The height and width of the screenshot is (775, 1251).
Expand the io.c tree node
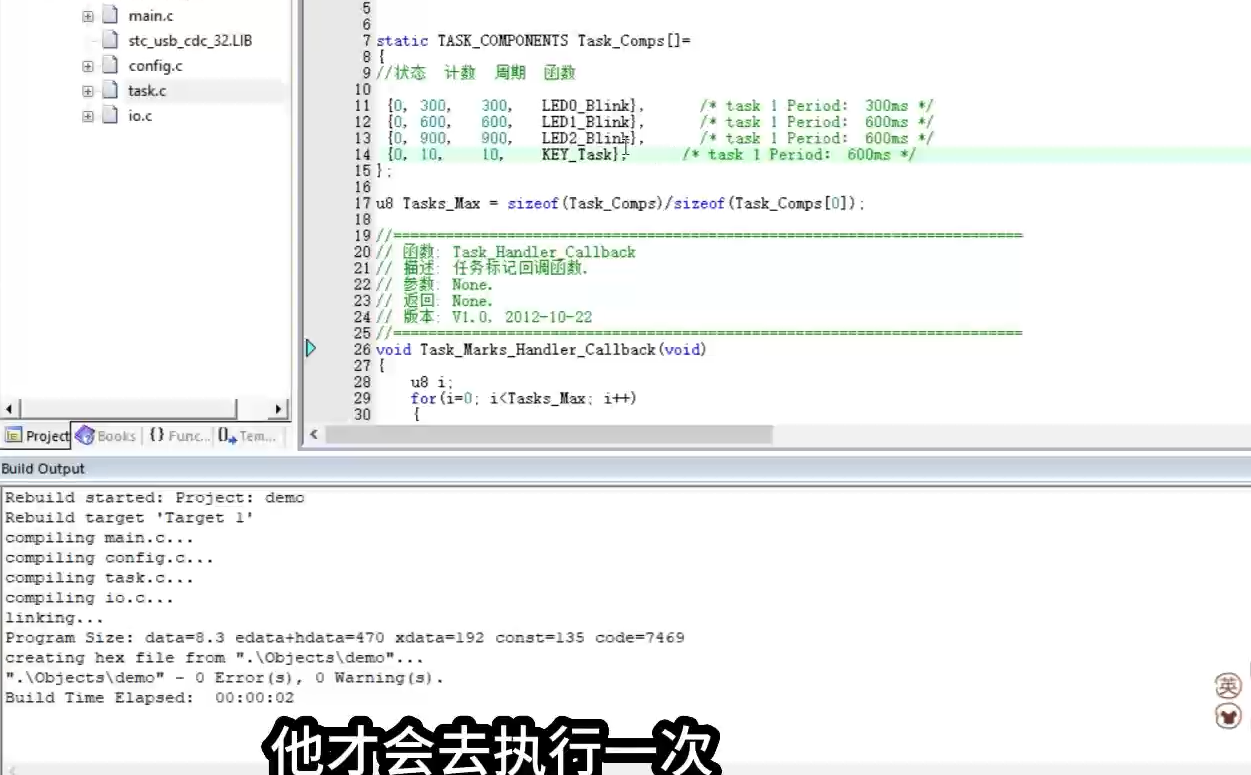(88, 116)
